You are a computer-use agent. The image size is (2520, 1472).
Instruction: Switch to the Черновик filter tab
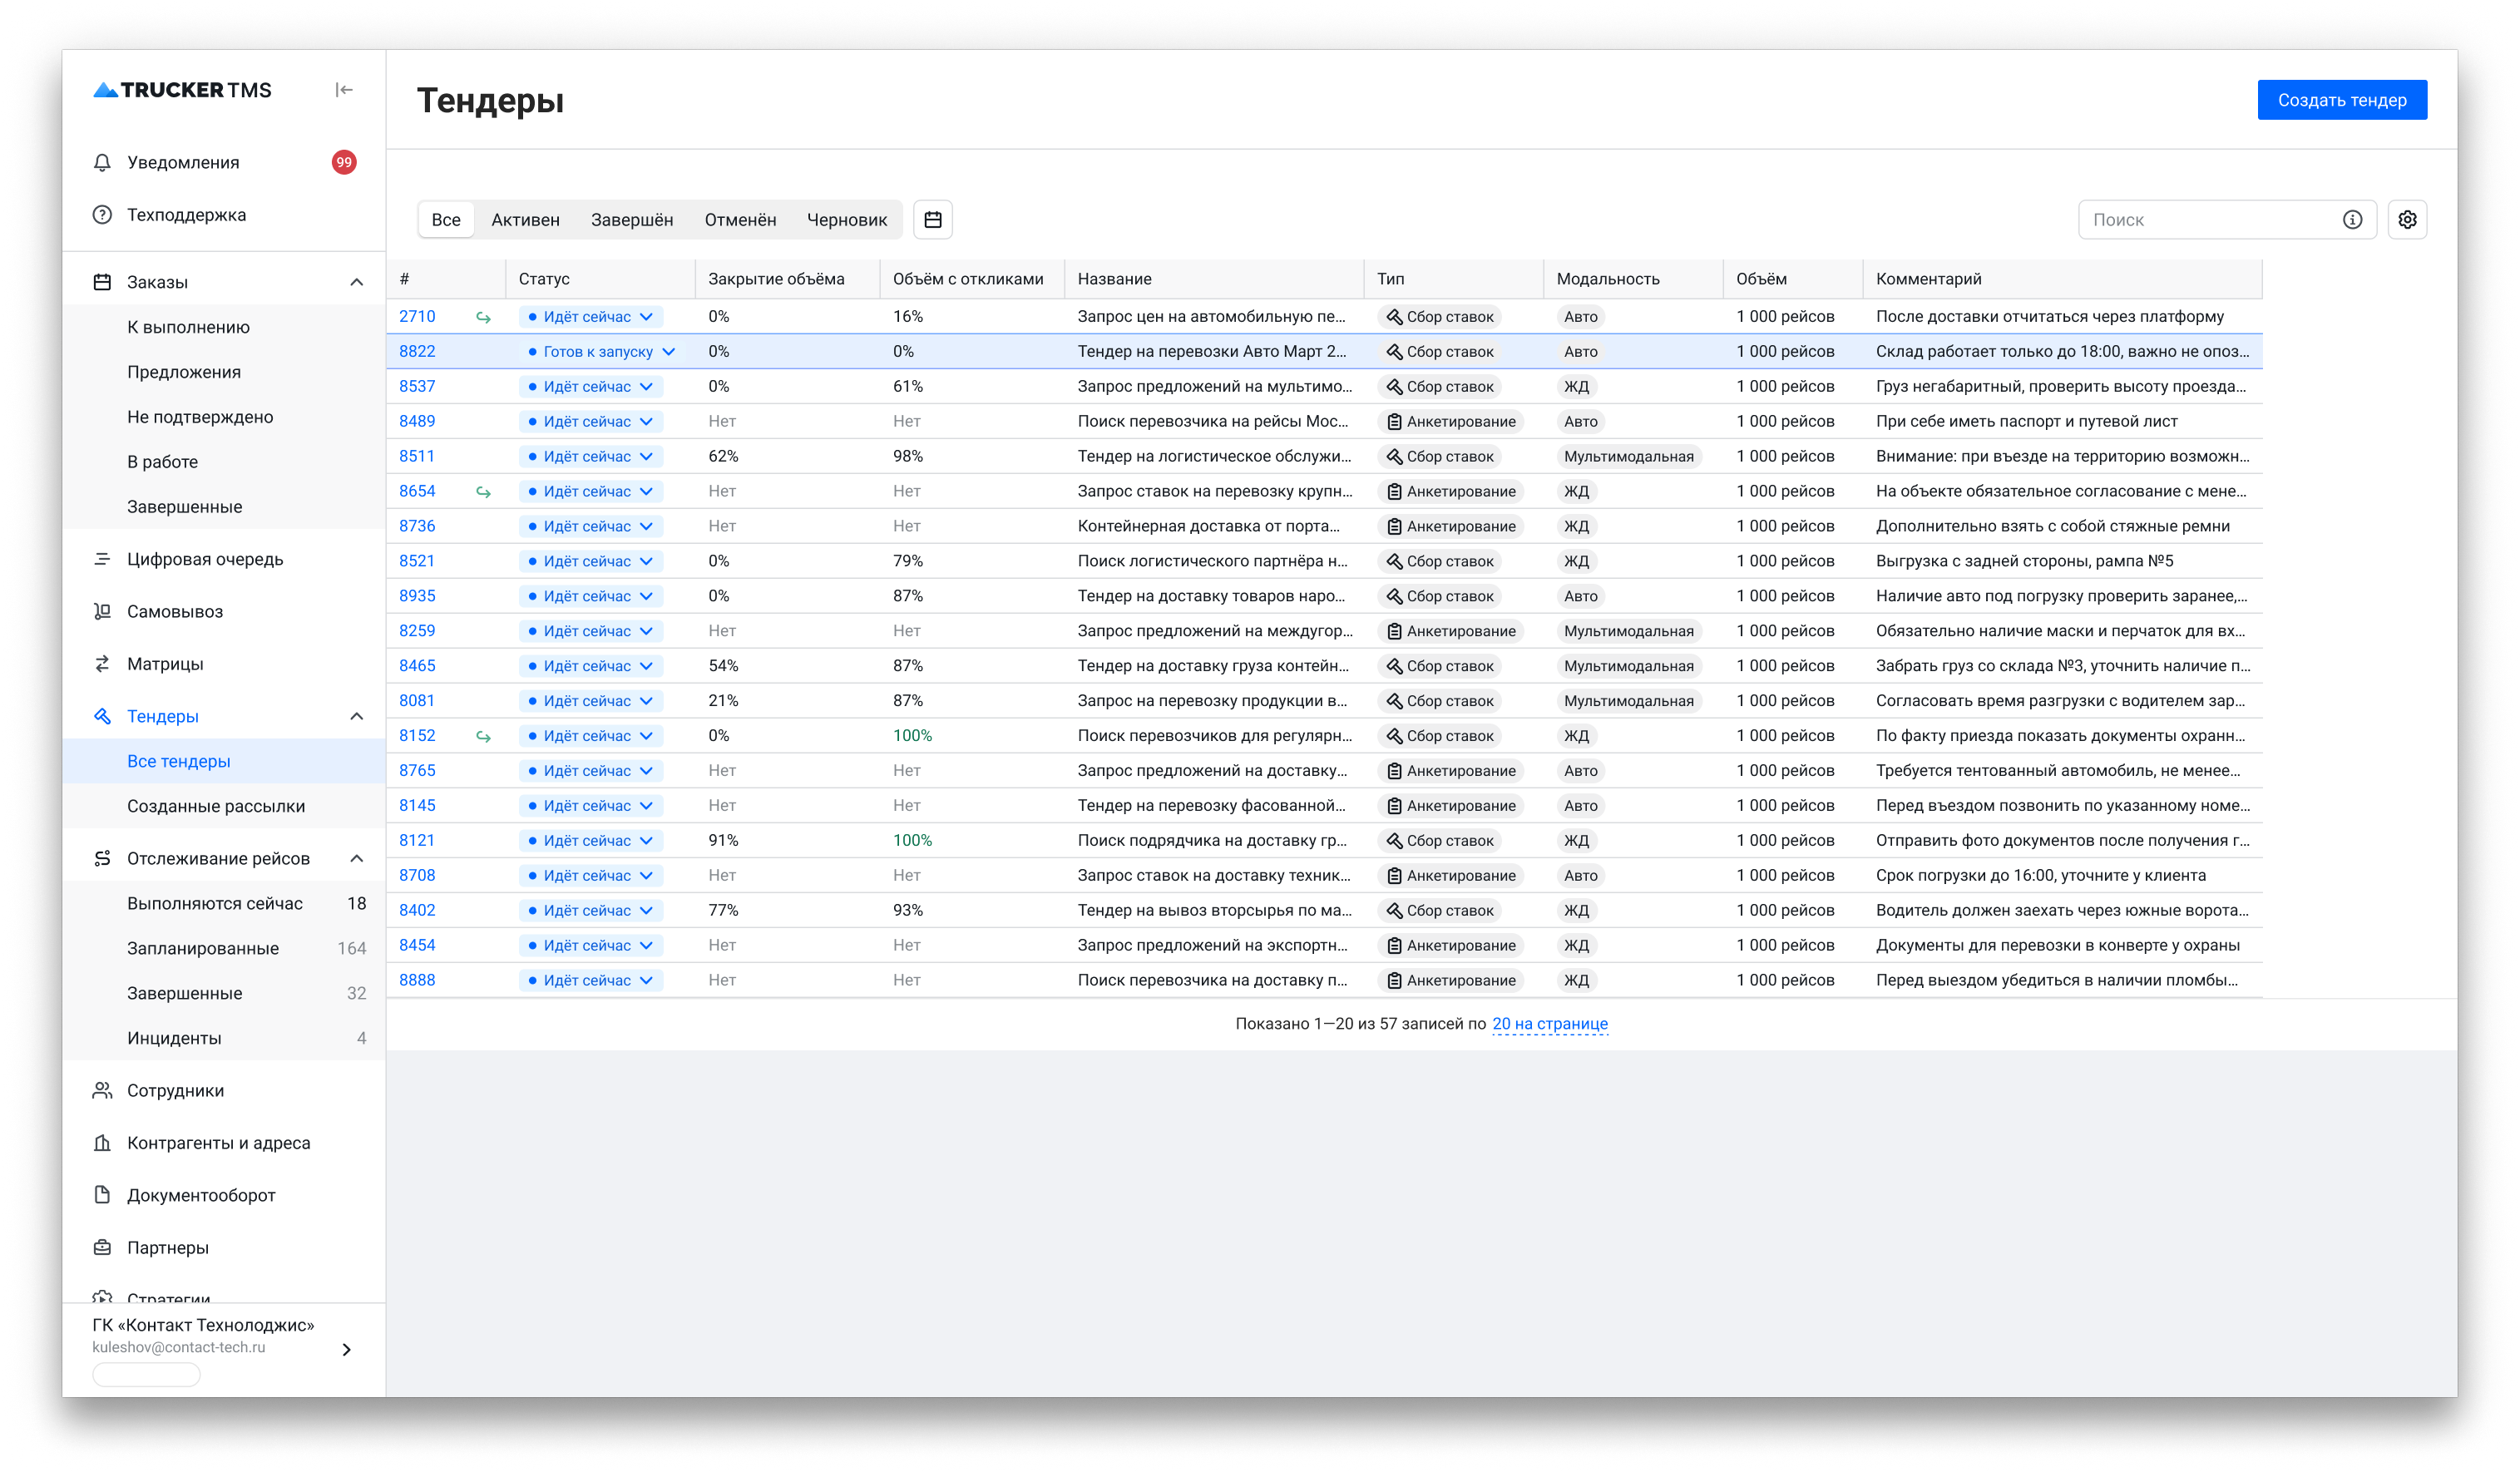846,220
